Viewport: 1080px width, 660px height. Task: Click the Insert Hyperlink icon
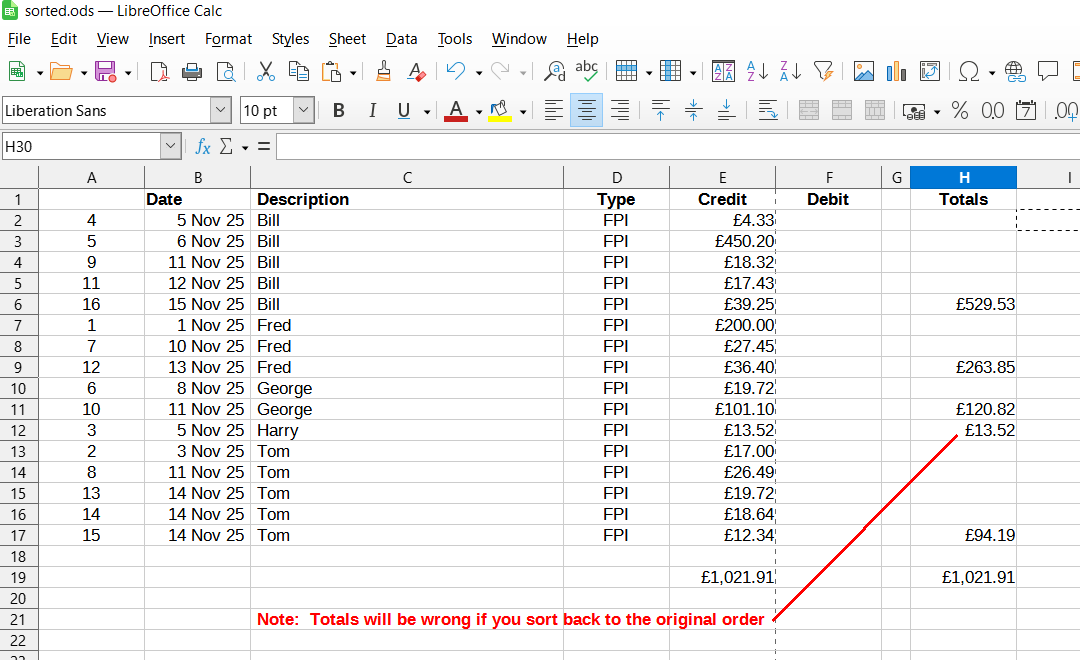point(1015,71)
